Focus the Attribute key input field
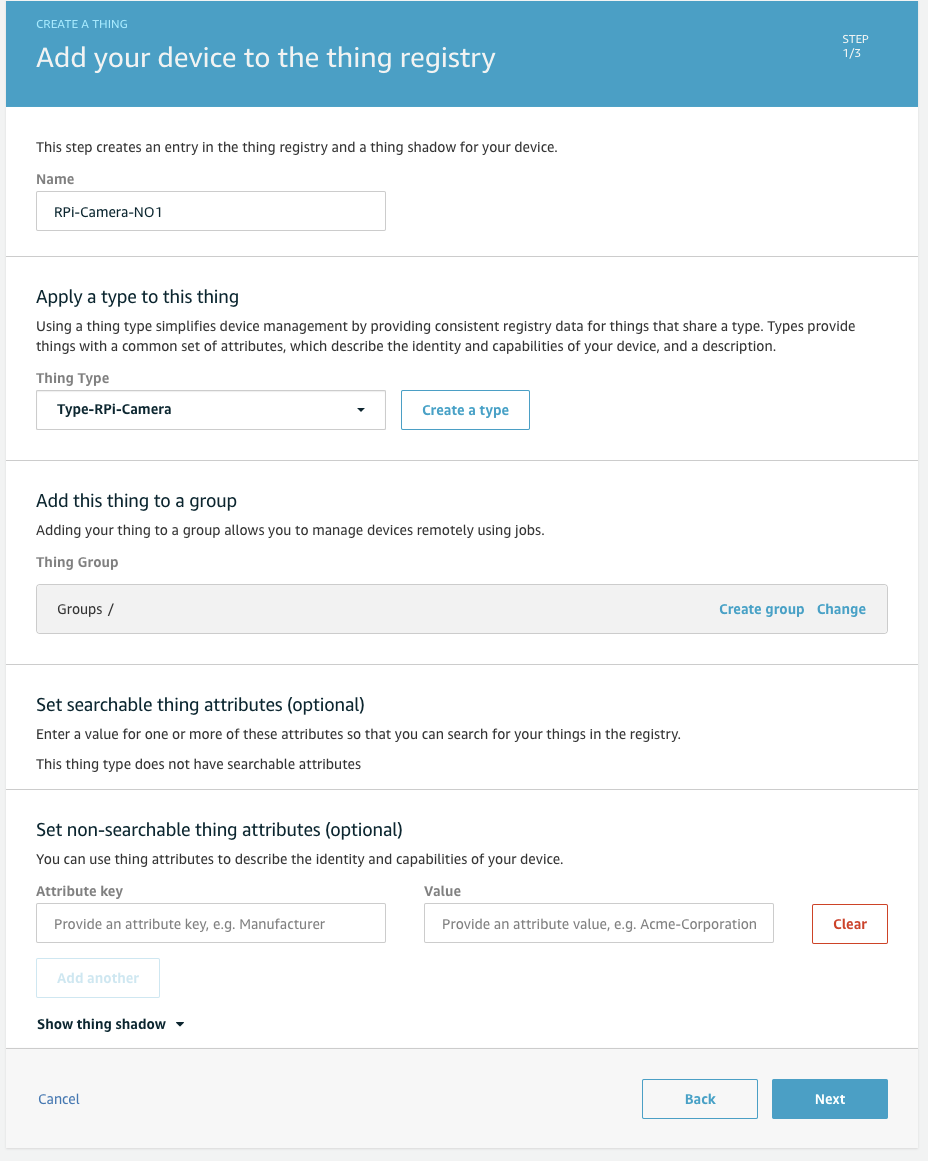 (211, 923)
